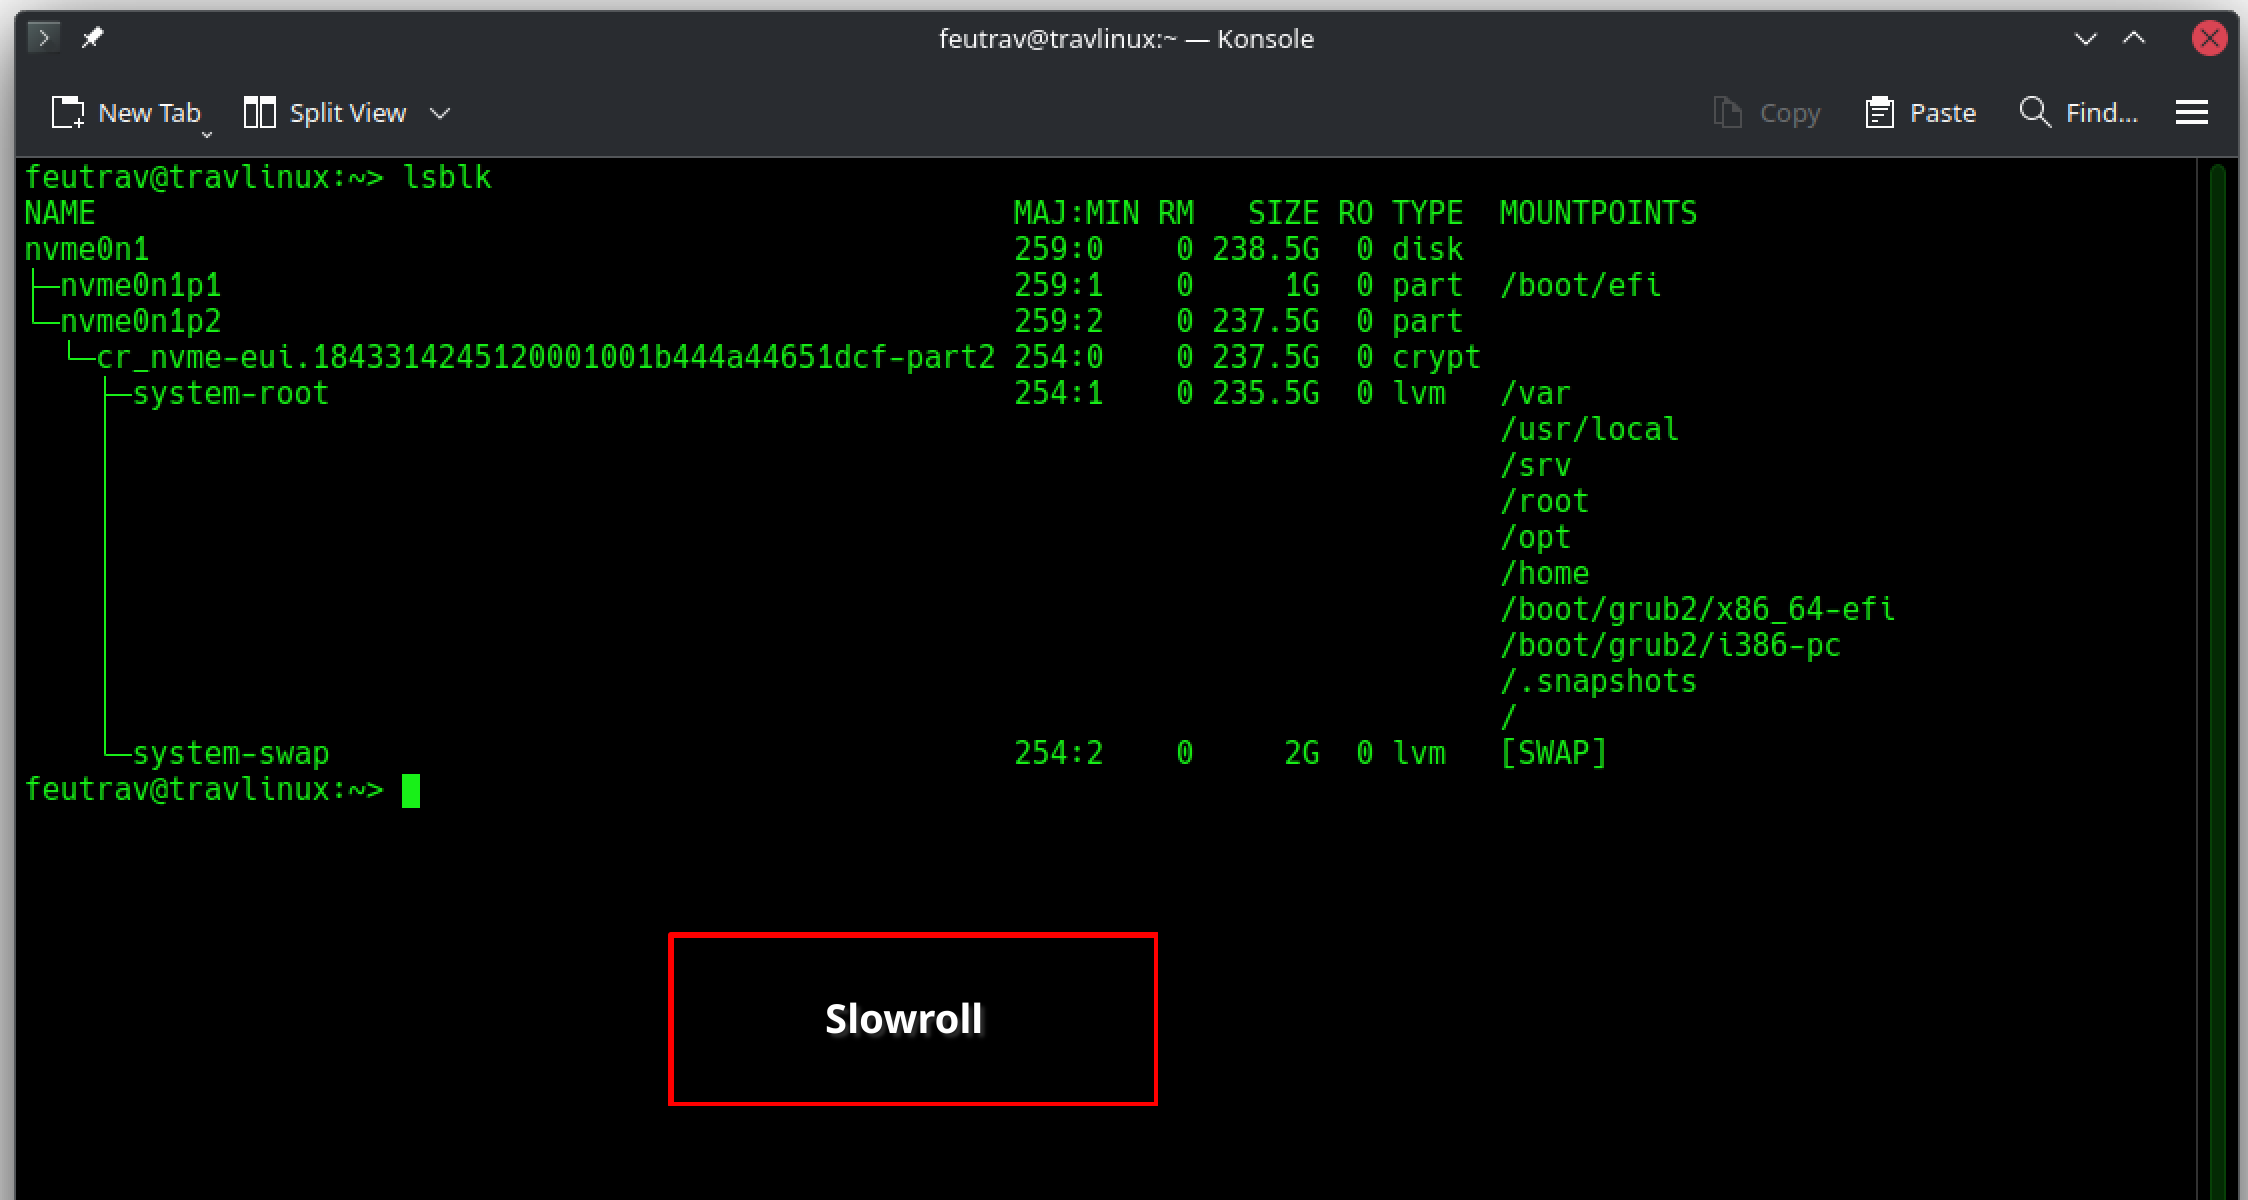Expand the Split View chevron menu
2248x1200 pixels.
440,113
